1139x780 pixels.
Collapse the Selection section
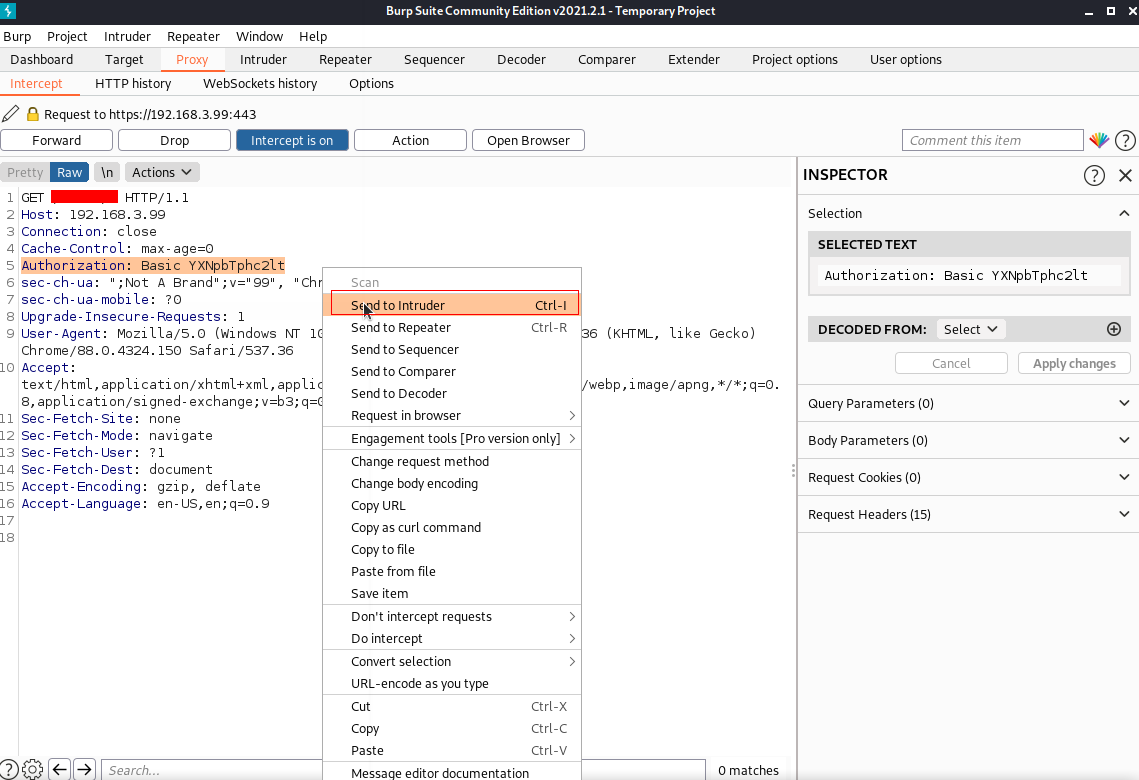point(1124,213)
